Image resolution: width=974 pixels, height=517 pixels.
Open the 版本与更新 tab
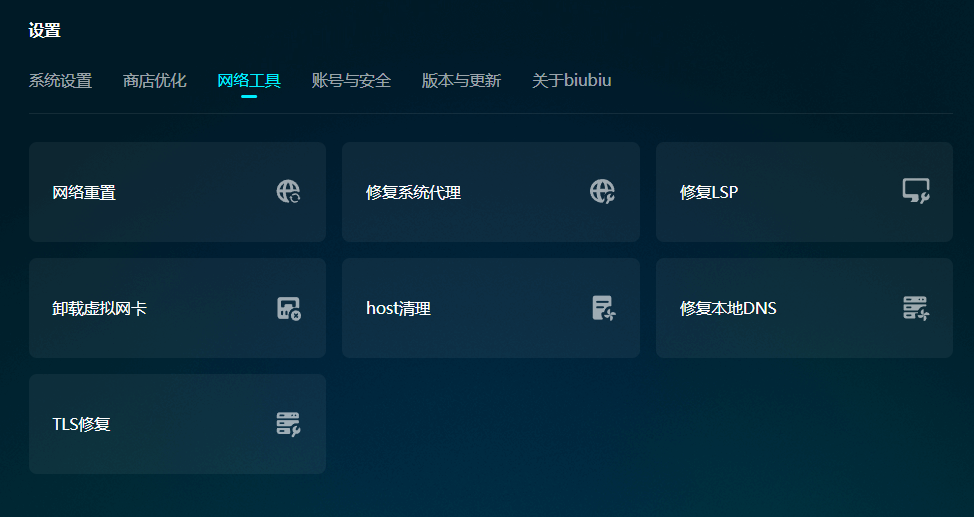461,80
